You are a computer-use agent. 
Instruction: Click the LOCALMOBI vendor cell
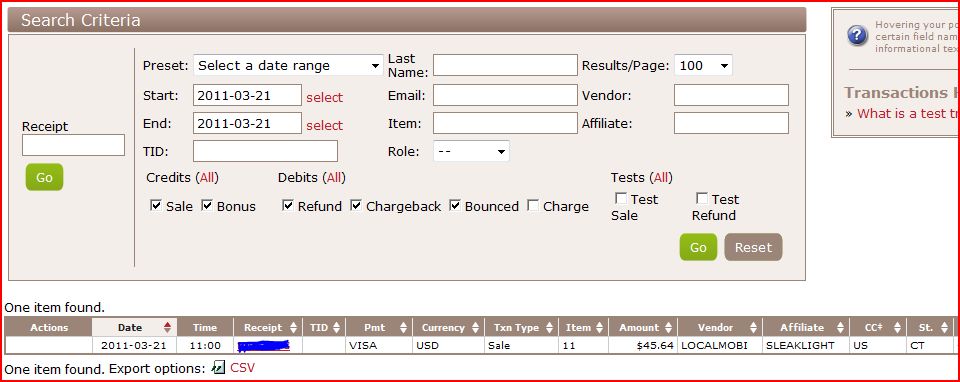coord(720,345)
